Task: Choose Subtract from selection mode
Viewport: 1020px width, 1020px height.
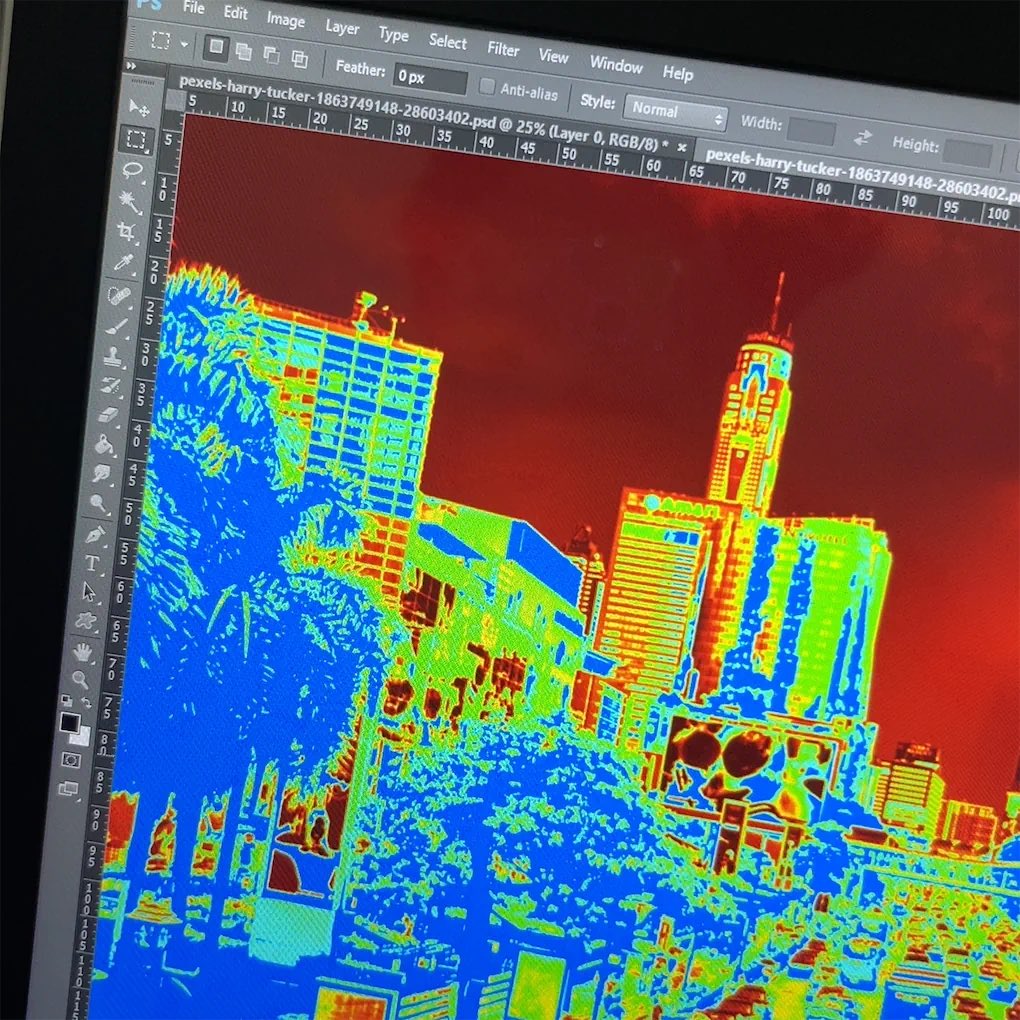Action: [272, 55]
